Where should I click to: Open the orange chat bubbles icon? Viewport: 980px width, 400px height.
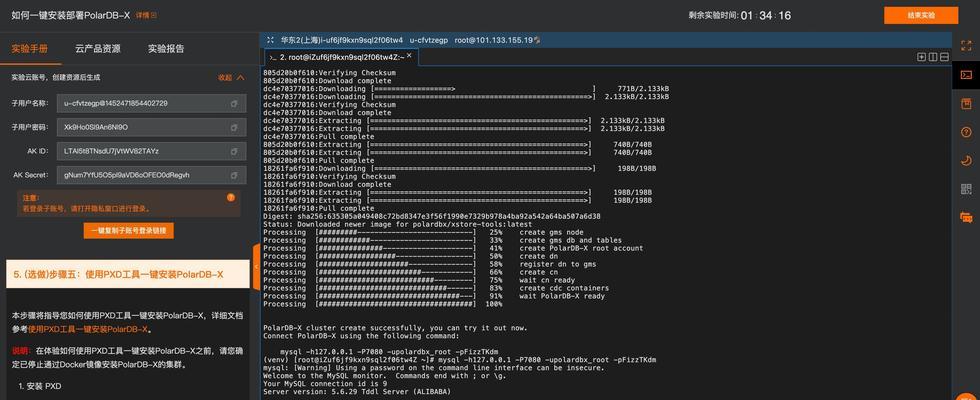(966, 218)
